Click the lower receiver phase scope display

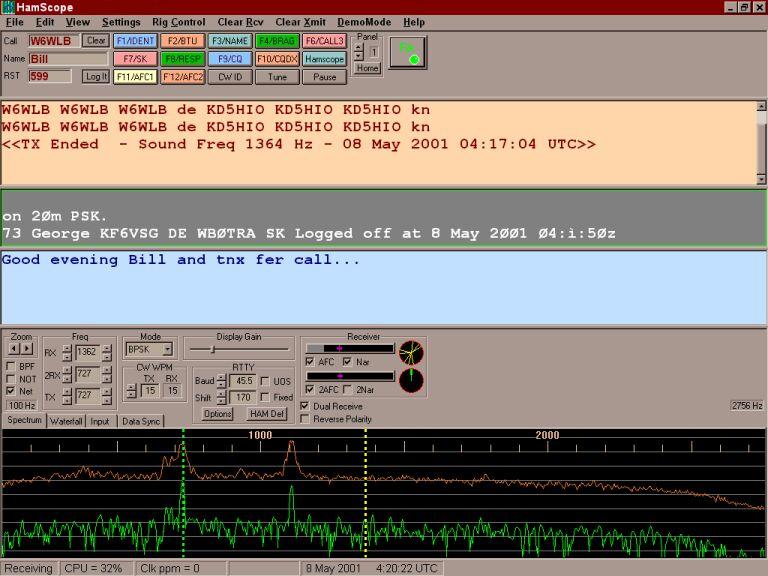[x=411, y=381]
